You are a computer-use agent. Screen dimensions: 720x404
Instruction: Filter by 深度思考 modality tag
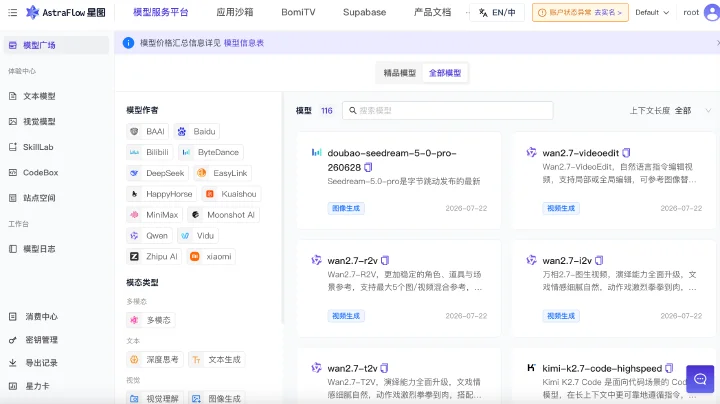point(155,359)
